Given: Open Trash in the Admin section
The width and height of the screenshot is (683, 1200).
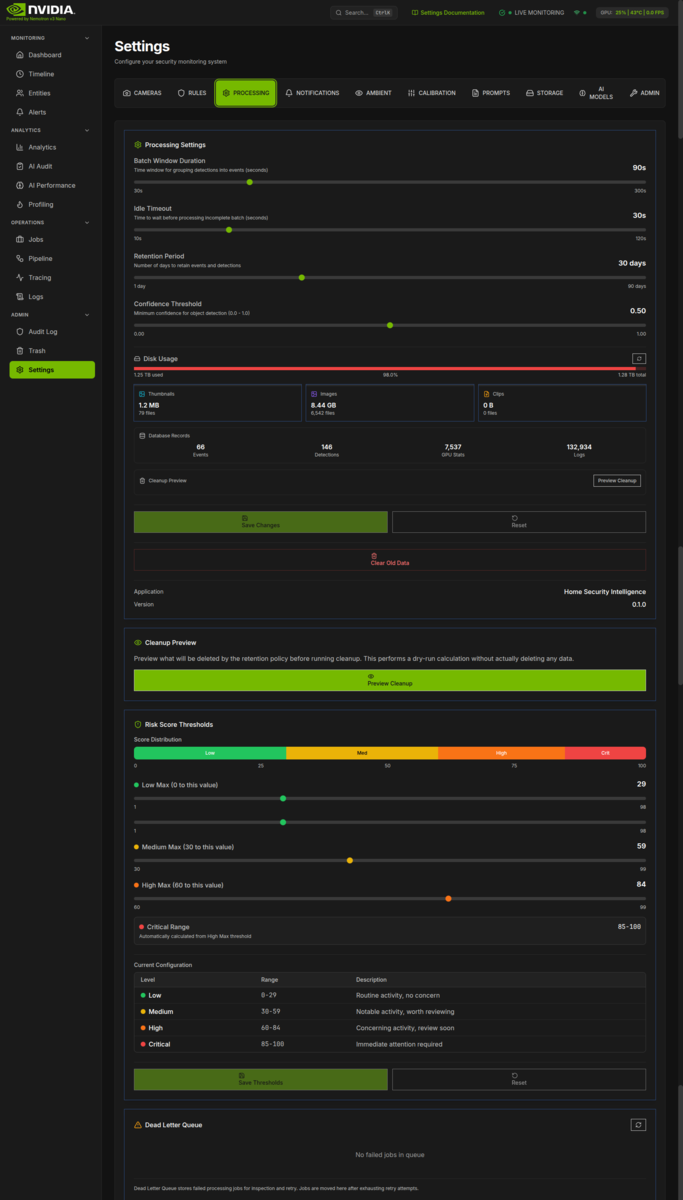Looking at the screenshot, I should pos(36,351).
